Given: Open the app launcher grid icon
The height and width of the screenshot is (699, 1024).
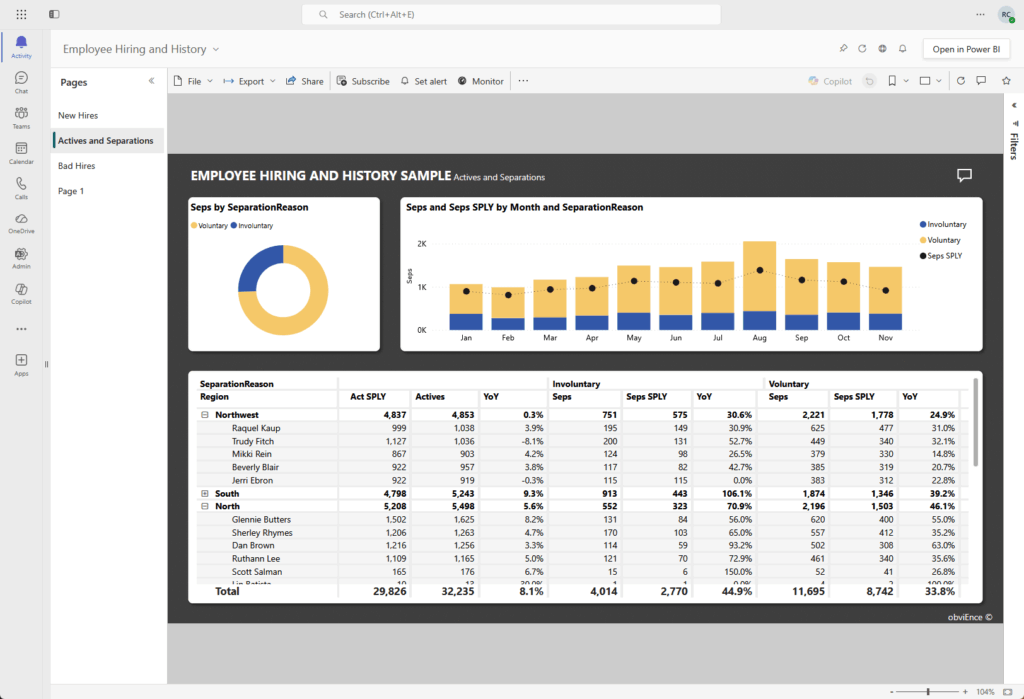Looking at the screenshot, I should coord(21,14).
